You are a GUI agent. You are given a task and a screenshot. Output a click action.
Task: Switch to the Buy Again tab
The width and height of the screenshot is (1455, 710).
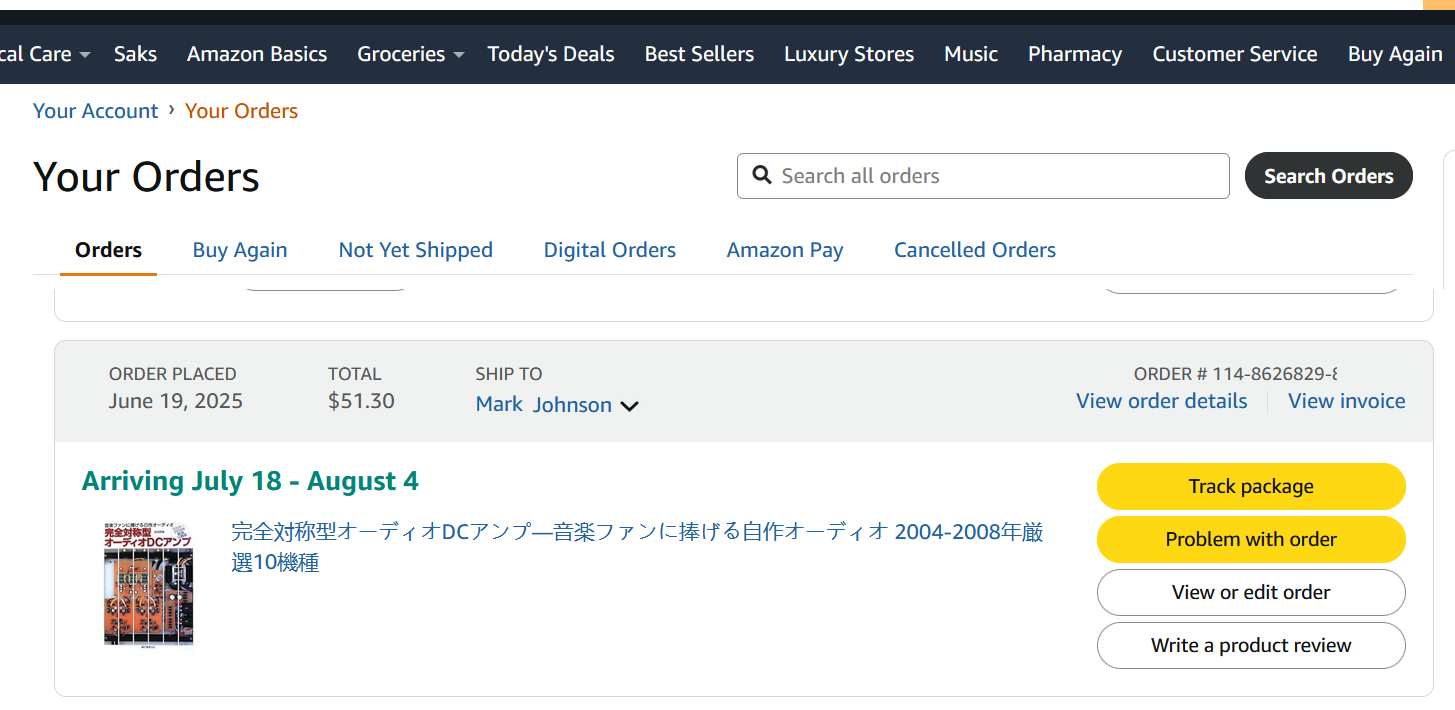[240, 250]
